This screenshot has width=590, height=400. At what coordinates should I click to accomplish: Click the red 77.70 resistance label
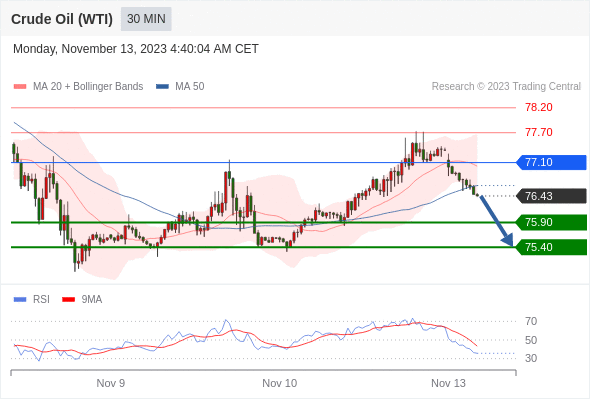[538, 132]
